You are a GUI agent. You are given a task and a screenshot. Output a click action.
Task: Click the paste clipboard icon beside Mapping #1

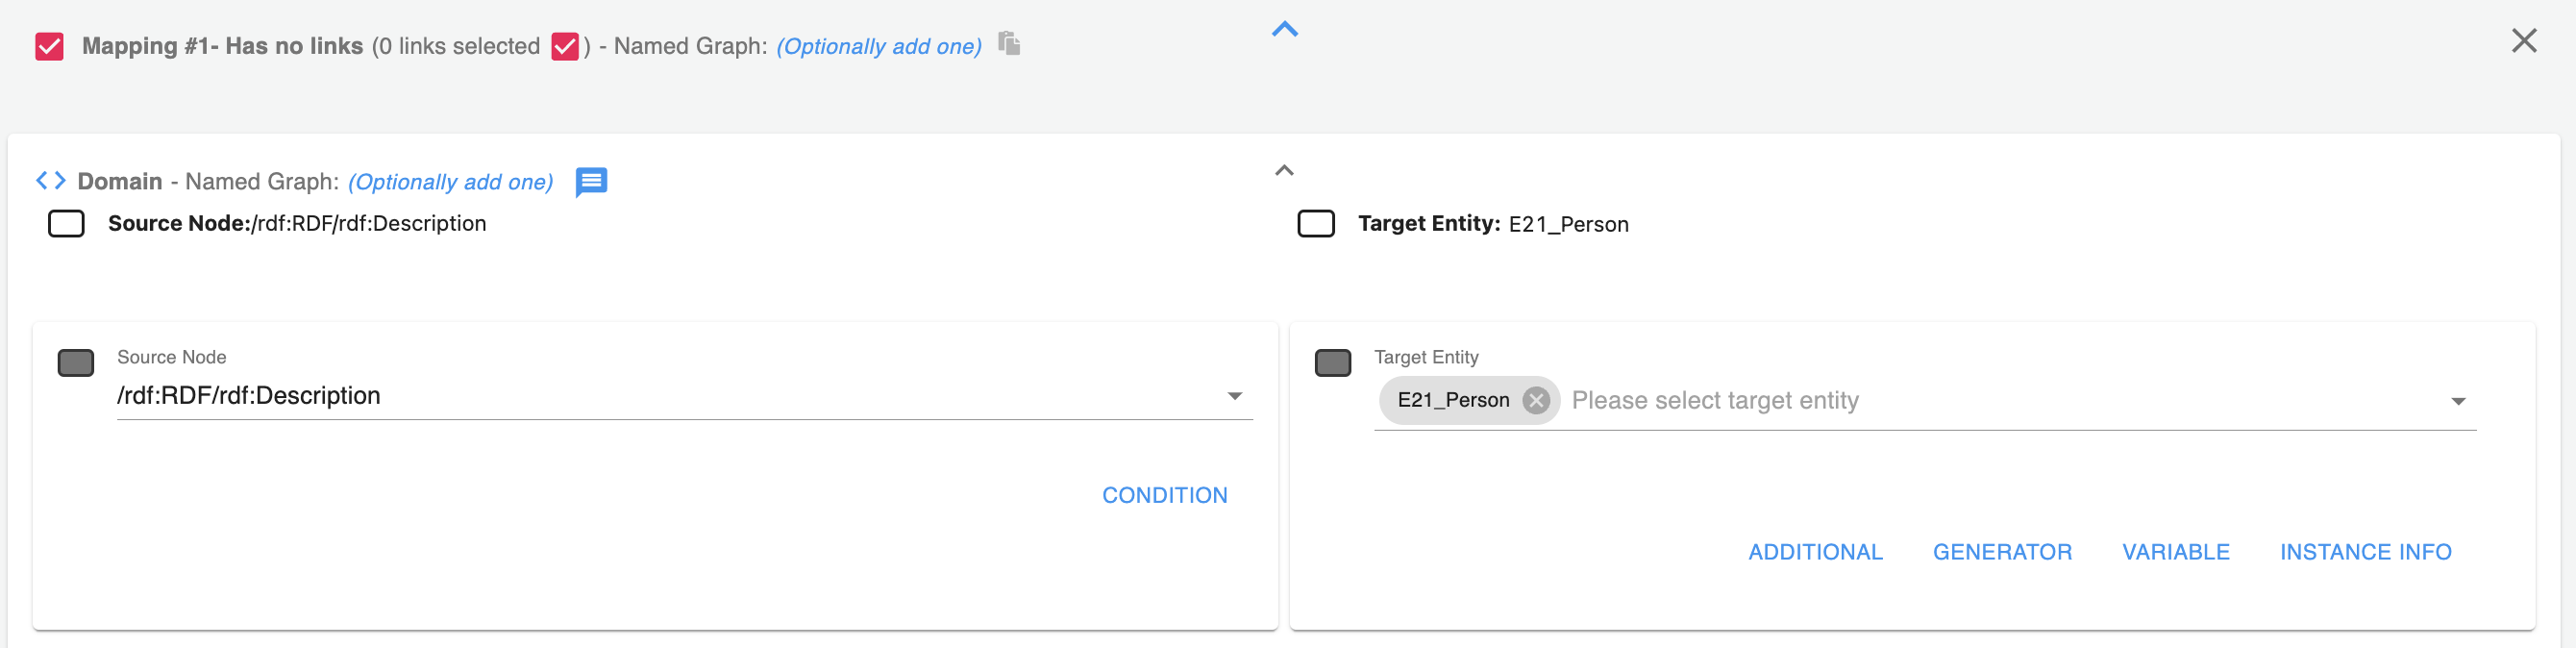[1009, 44]
